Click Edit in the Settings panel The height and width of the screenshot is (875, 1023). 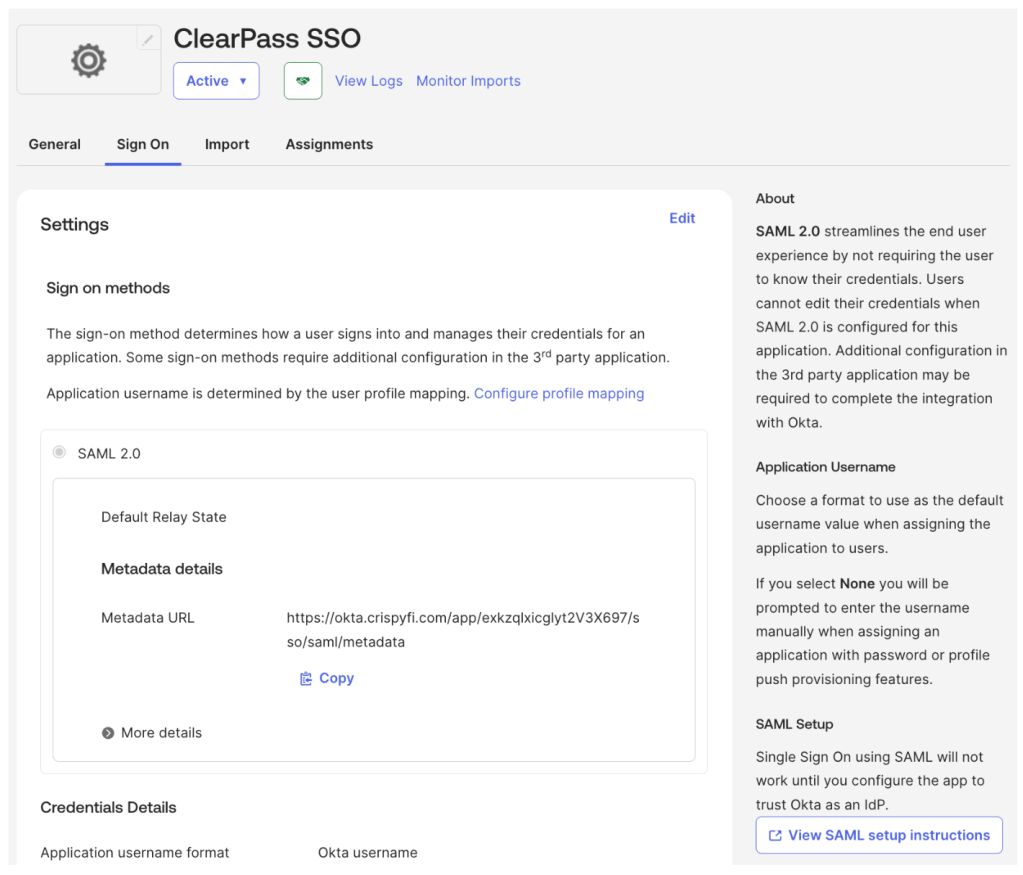coord(682,218)
